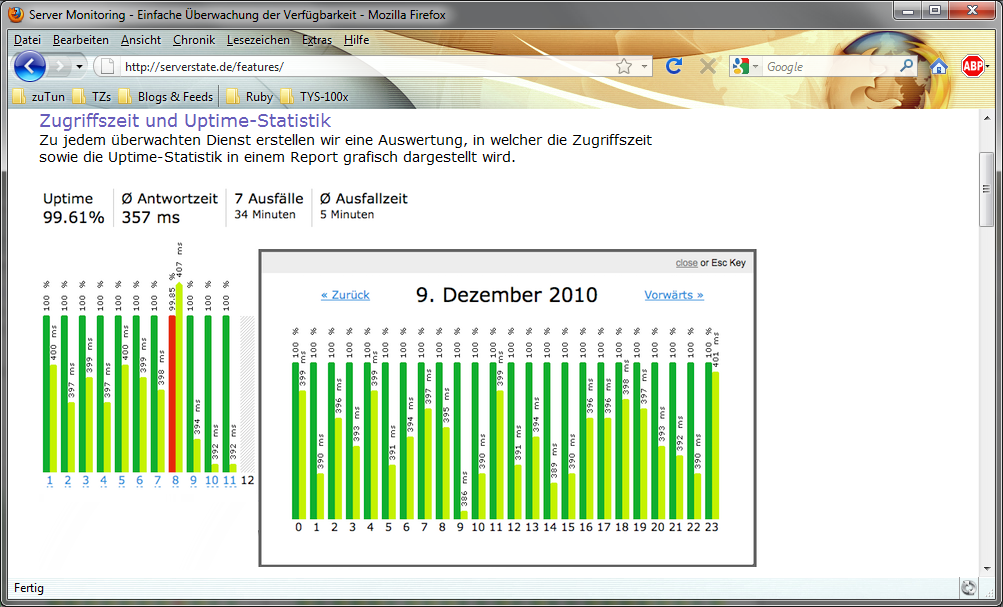Click the Vorwärts » link

pyautogui.click(x=673, y=295)
